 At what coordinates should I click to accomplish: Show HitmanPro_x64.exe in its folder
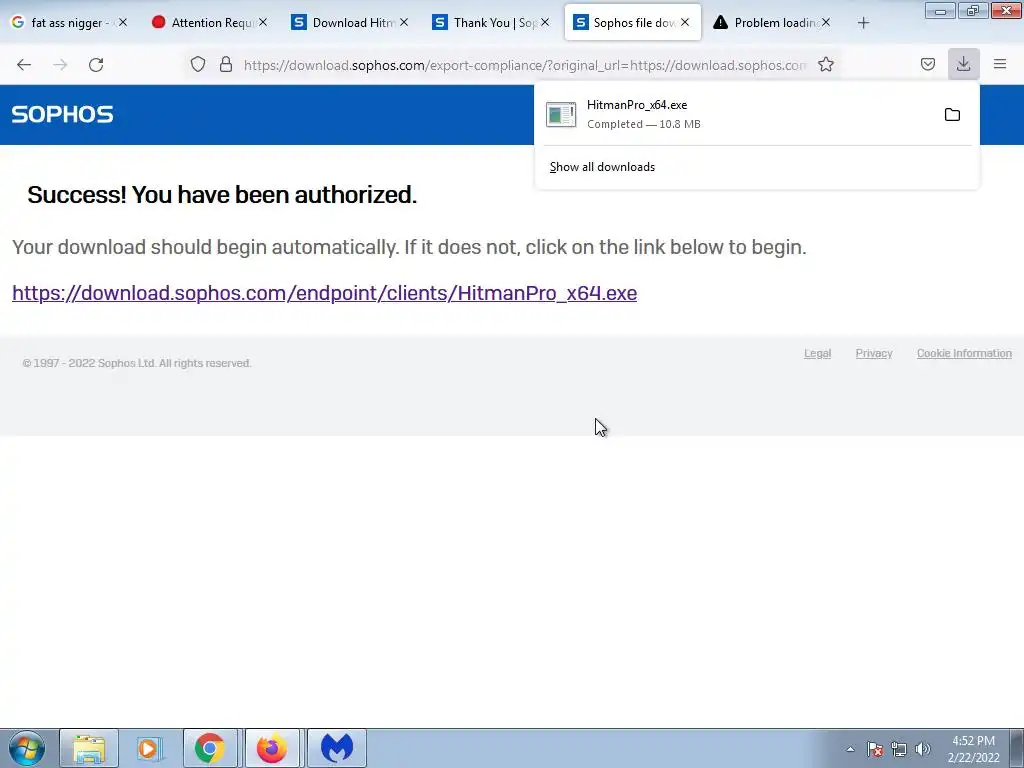click(x=952, y=115)
